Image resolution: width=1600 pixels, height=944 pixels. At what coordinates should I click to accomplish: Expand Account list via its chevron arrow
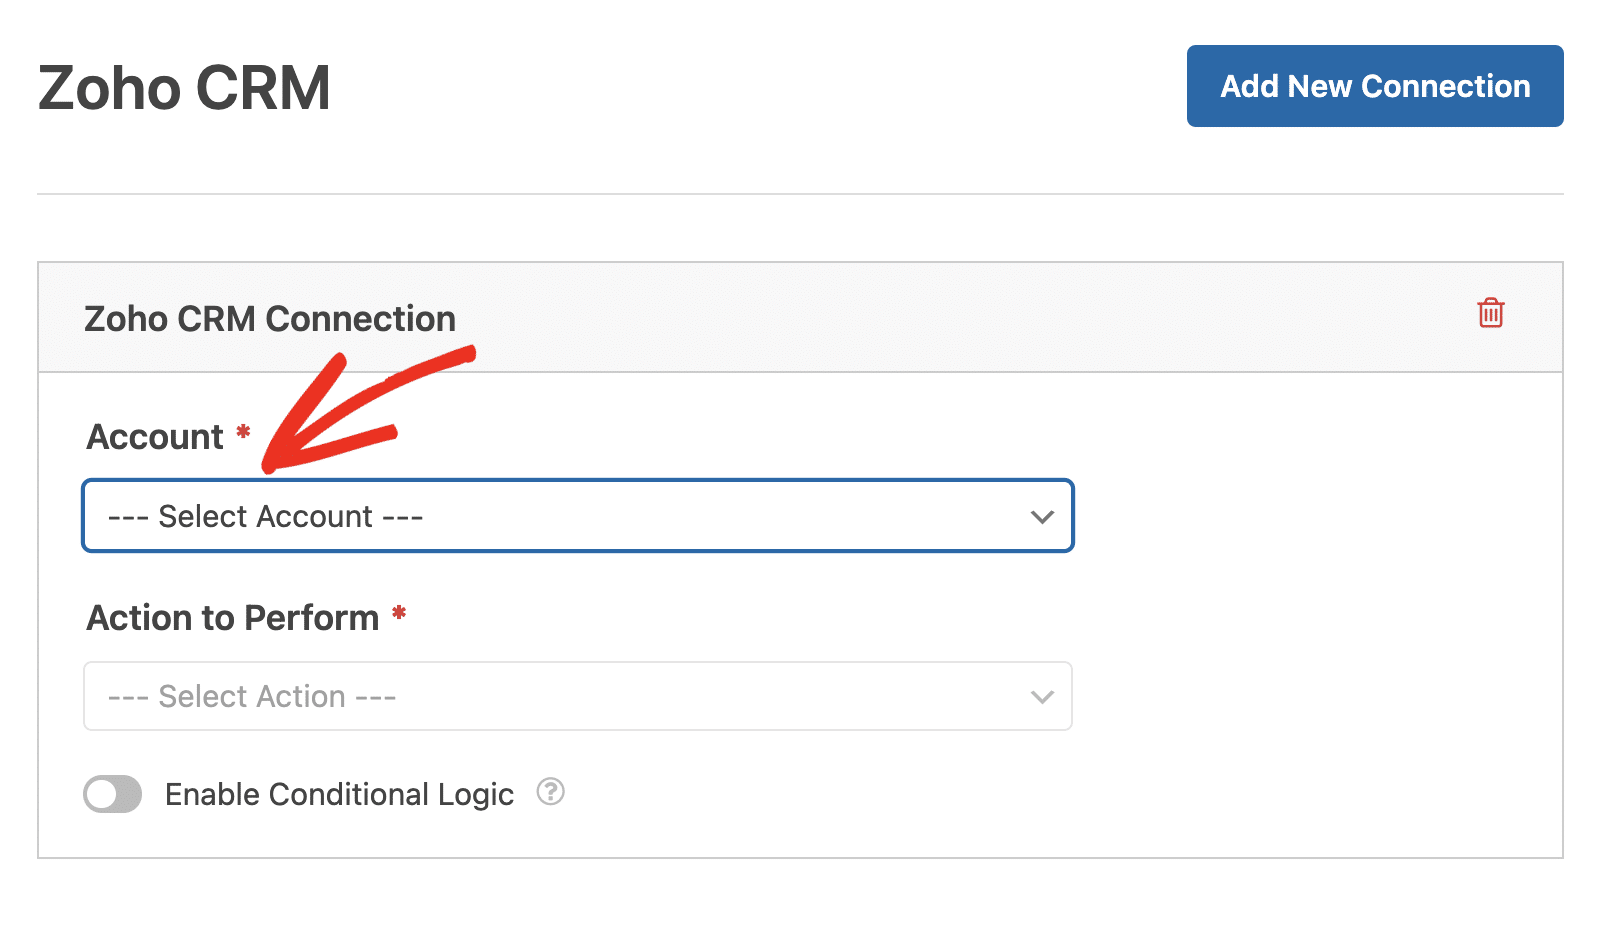point(1042,517)
